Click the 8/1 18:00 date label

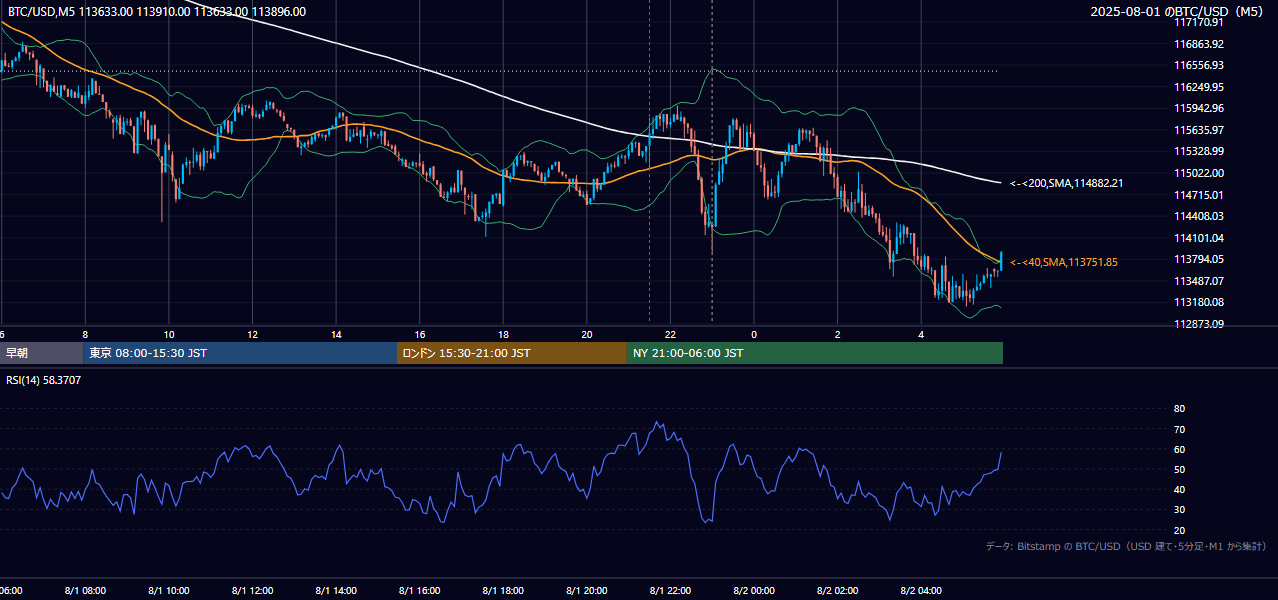[503, 591]
